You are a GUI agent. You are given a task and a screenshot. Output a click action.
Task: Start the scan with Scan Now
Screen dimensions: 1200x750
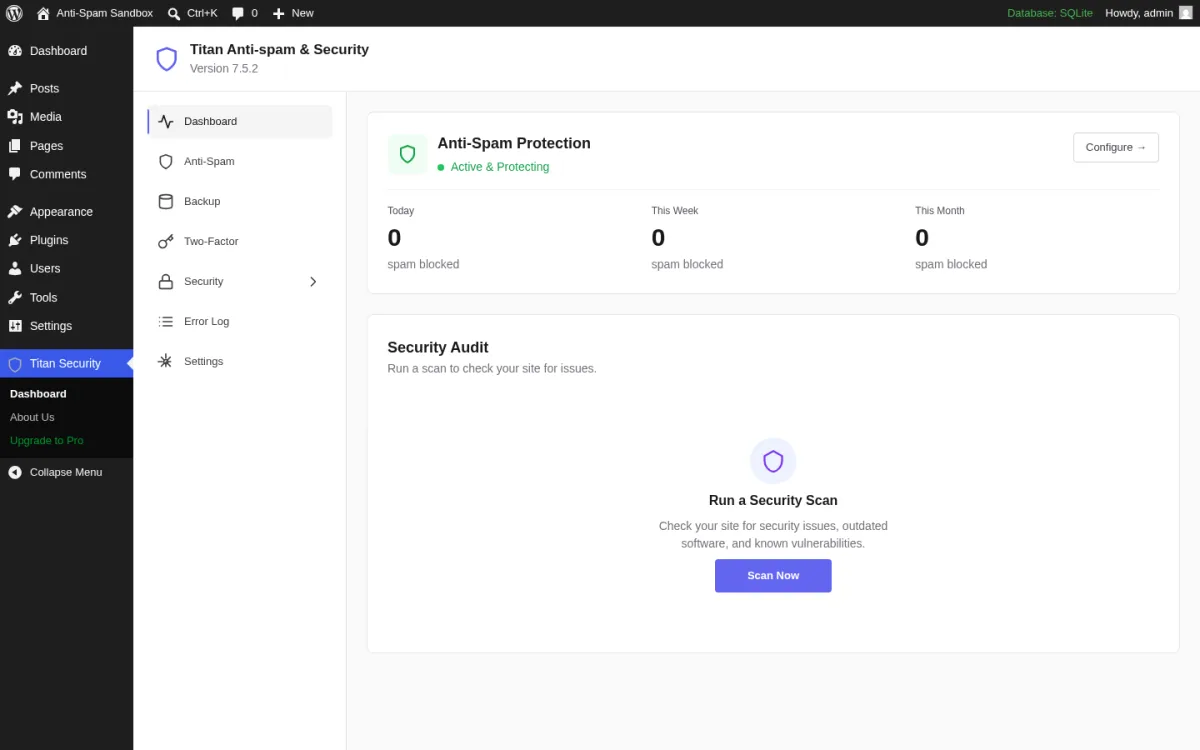tap(773, 575)
